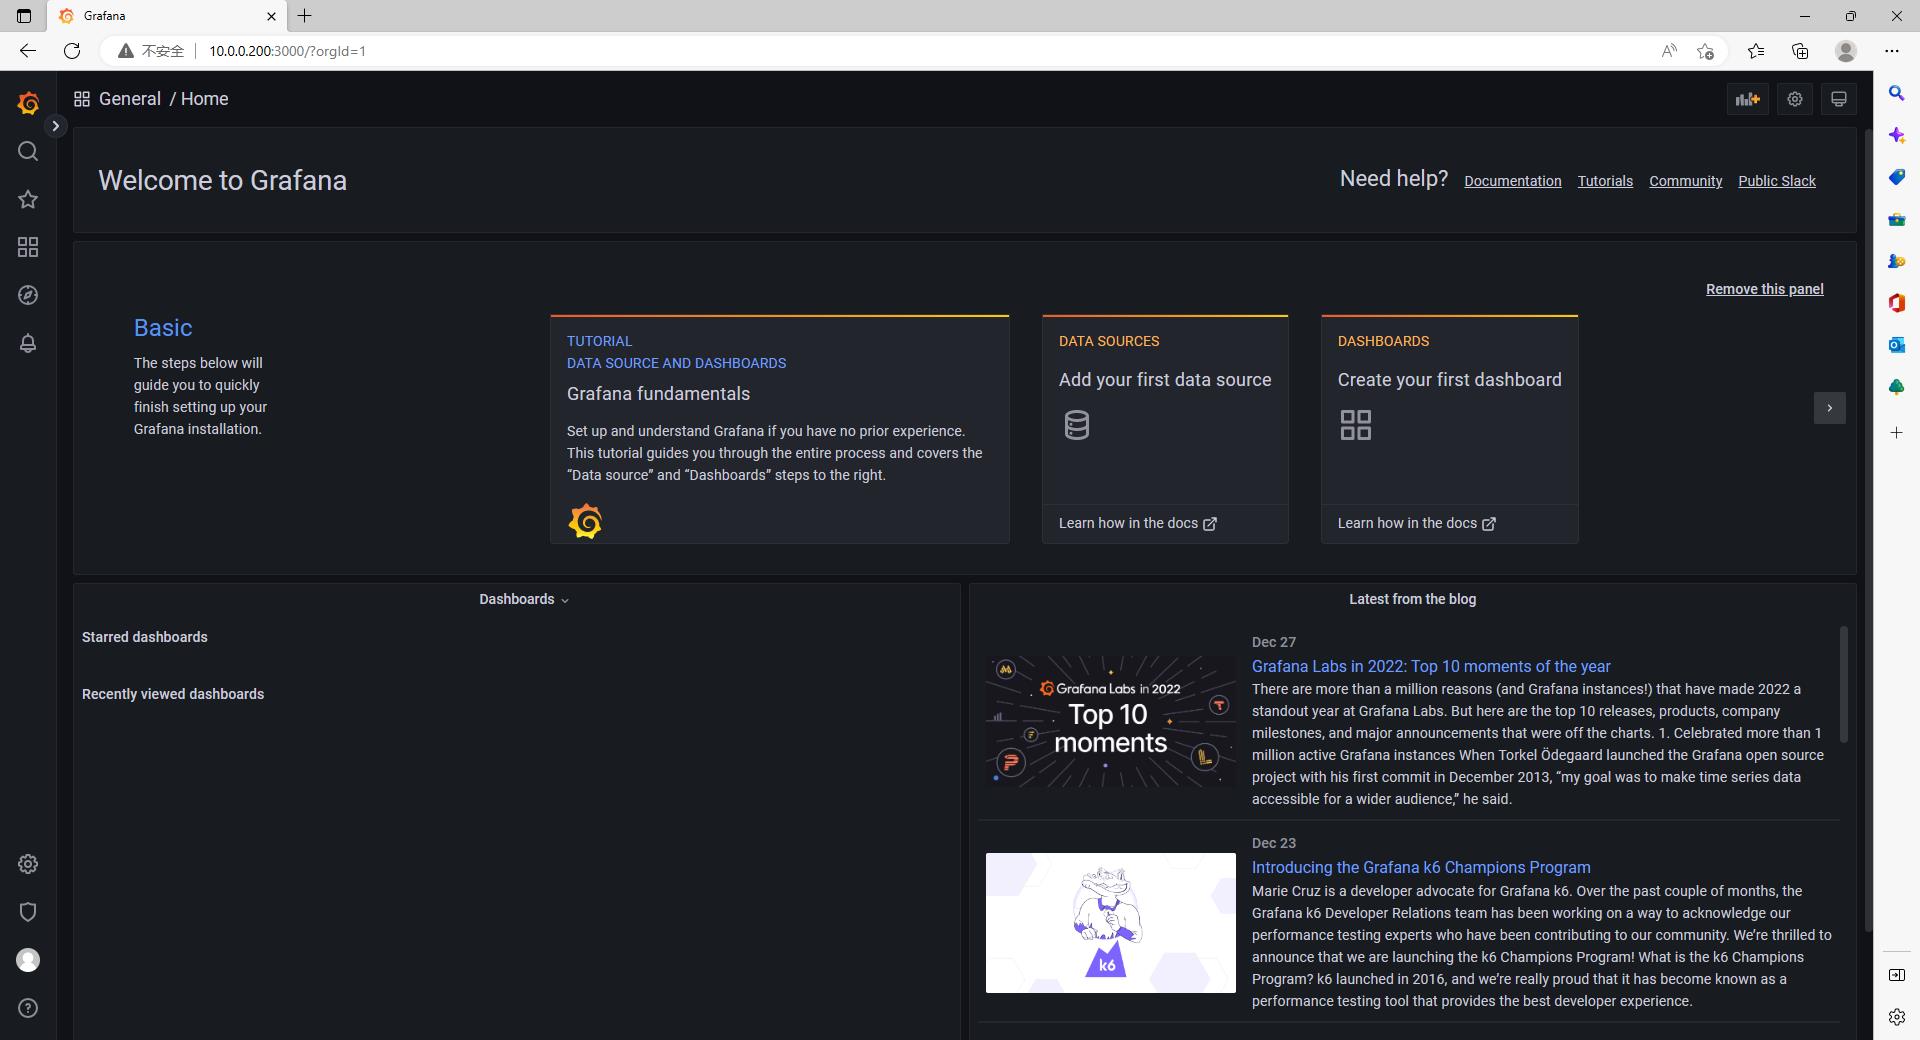
Task: Open the Tutorials link
Action: pyautogui.click(x=1605, y=181)
